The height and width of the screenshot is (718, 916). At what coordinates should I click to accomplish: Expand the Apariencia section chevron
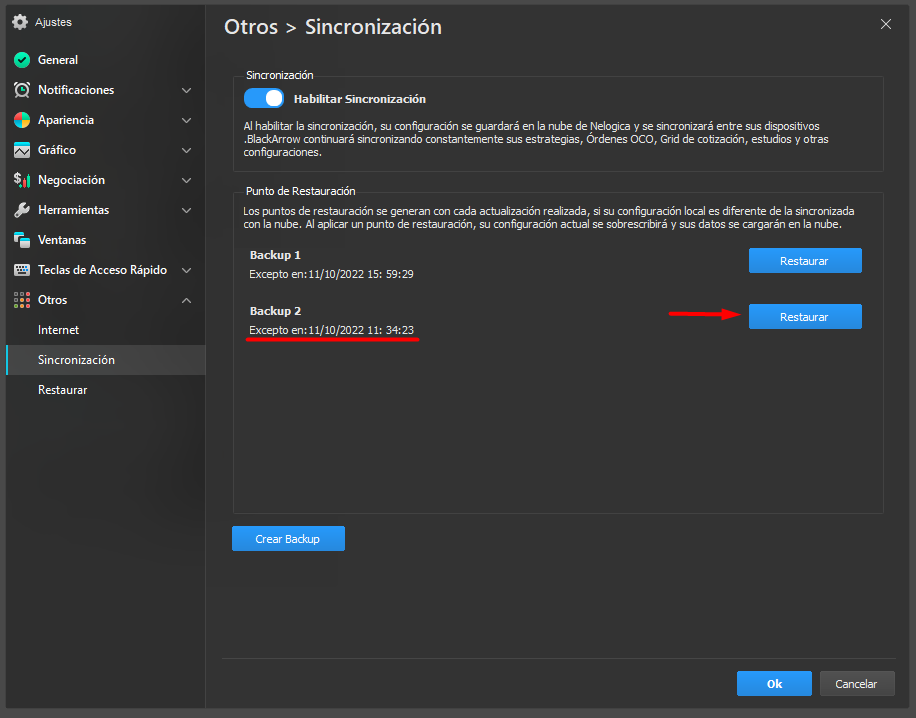pyautogui.click(x=186, y=120)
